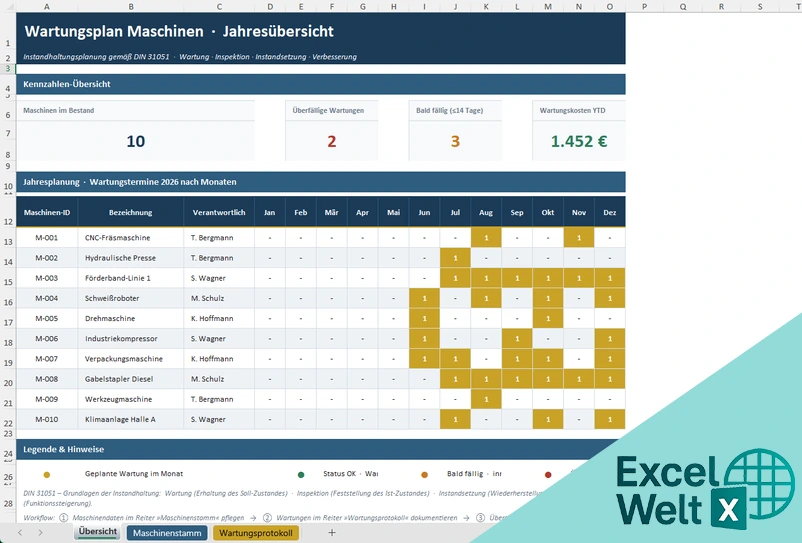Click the overdue maintenance value 2
802x543 pixels.
(331, 141)
